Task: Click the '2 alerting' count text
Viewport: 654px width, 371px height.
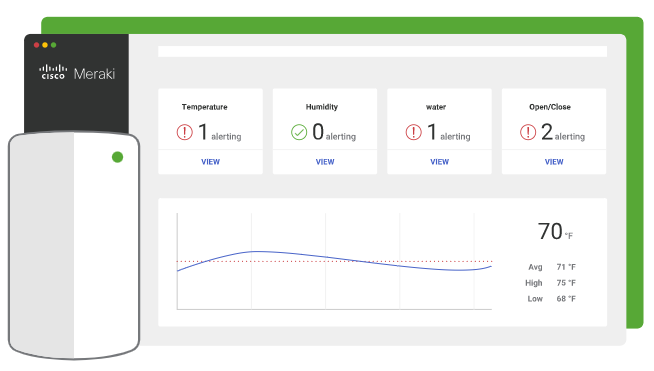Action: point(563,132)
